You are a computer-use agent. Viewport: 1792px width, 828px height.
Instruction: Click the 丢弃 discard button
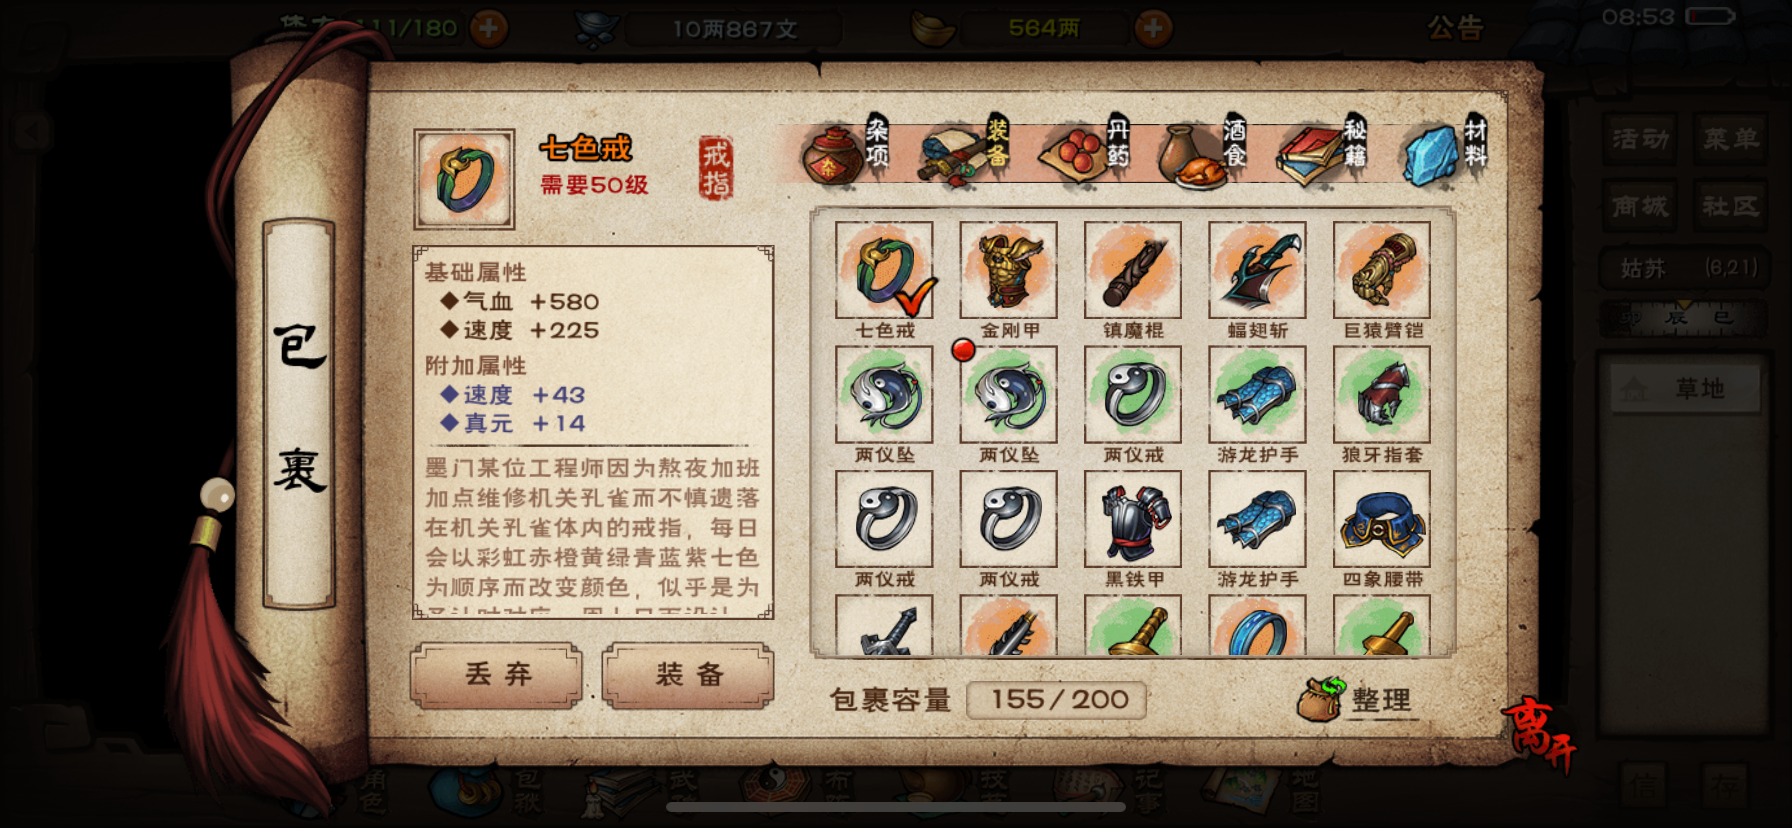pos(497,675)
